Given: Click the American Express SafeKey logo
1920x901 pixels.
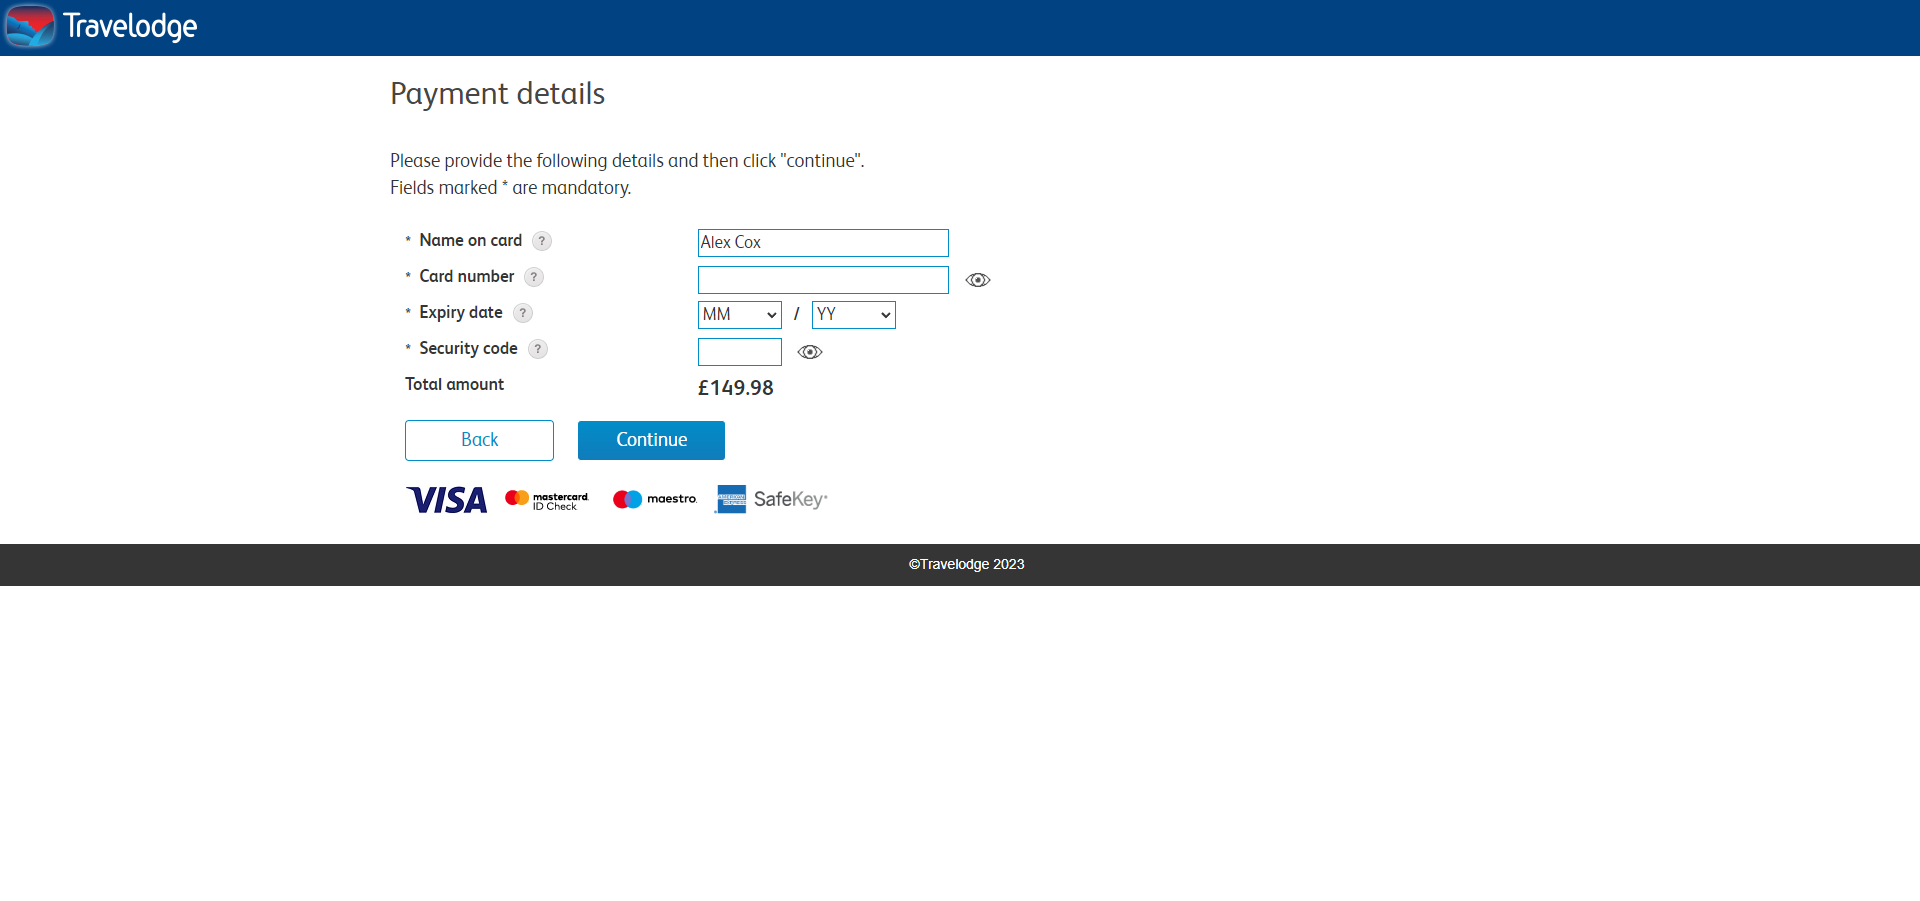Looking at the screenshot, I should click(x=771, y=499).
